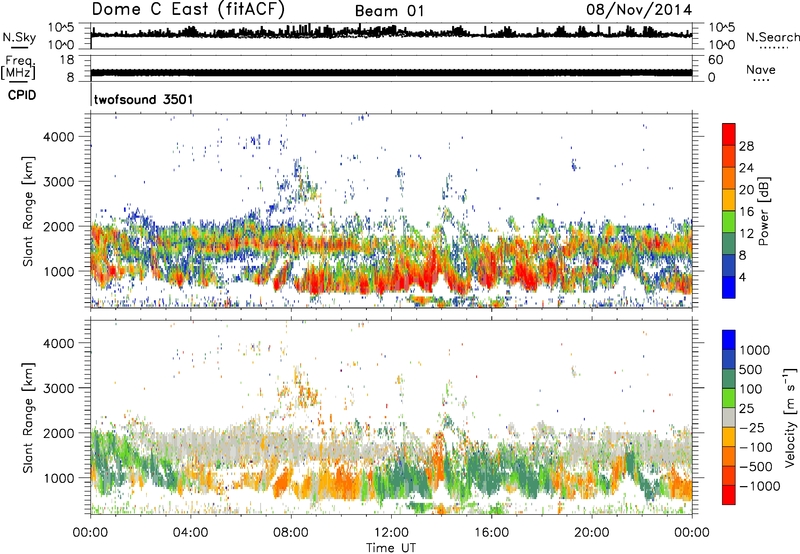This screenshot has height=554, width=800.
Task: Click the '4' power colorbar tick label
Action: pyautogui.click(x=742, y=277)
